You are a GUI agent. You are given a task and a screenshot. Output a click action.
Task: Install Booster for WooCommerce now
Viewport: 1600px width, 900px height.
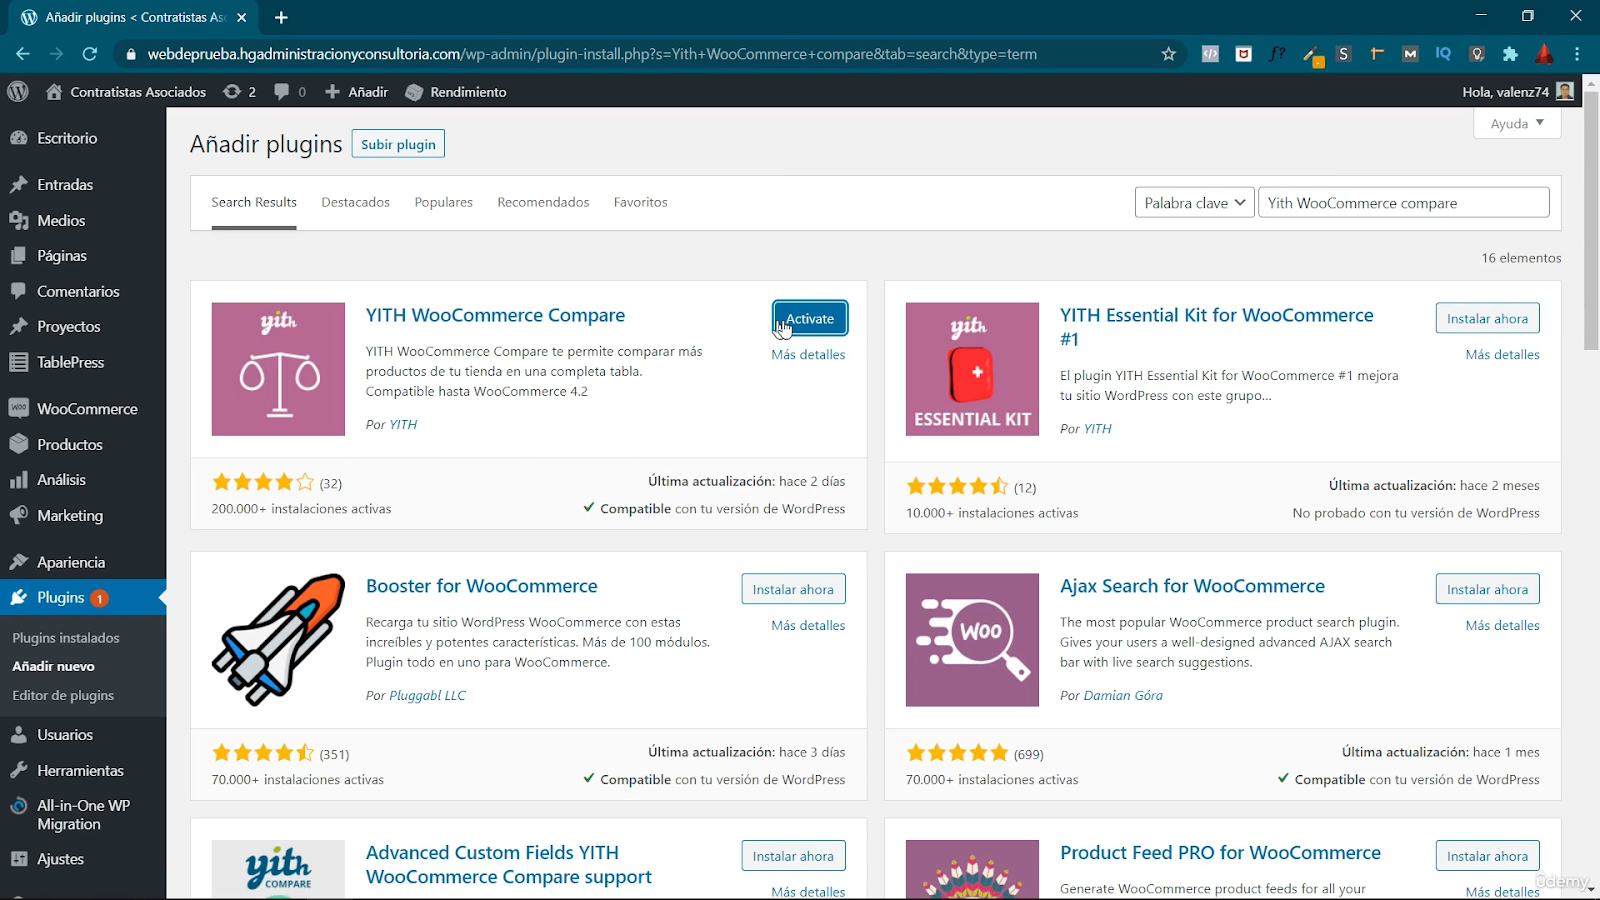793,589
